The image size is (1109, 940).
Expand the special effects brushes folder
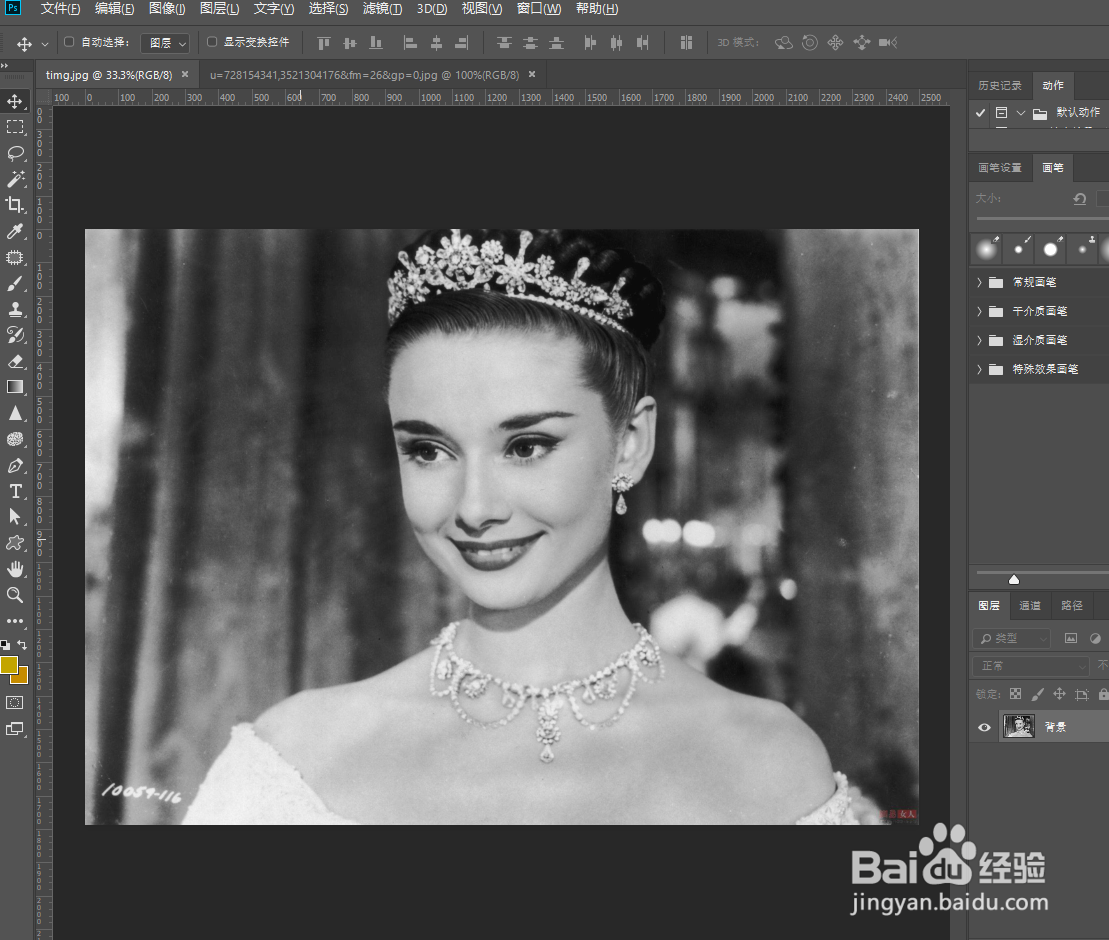980,369
